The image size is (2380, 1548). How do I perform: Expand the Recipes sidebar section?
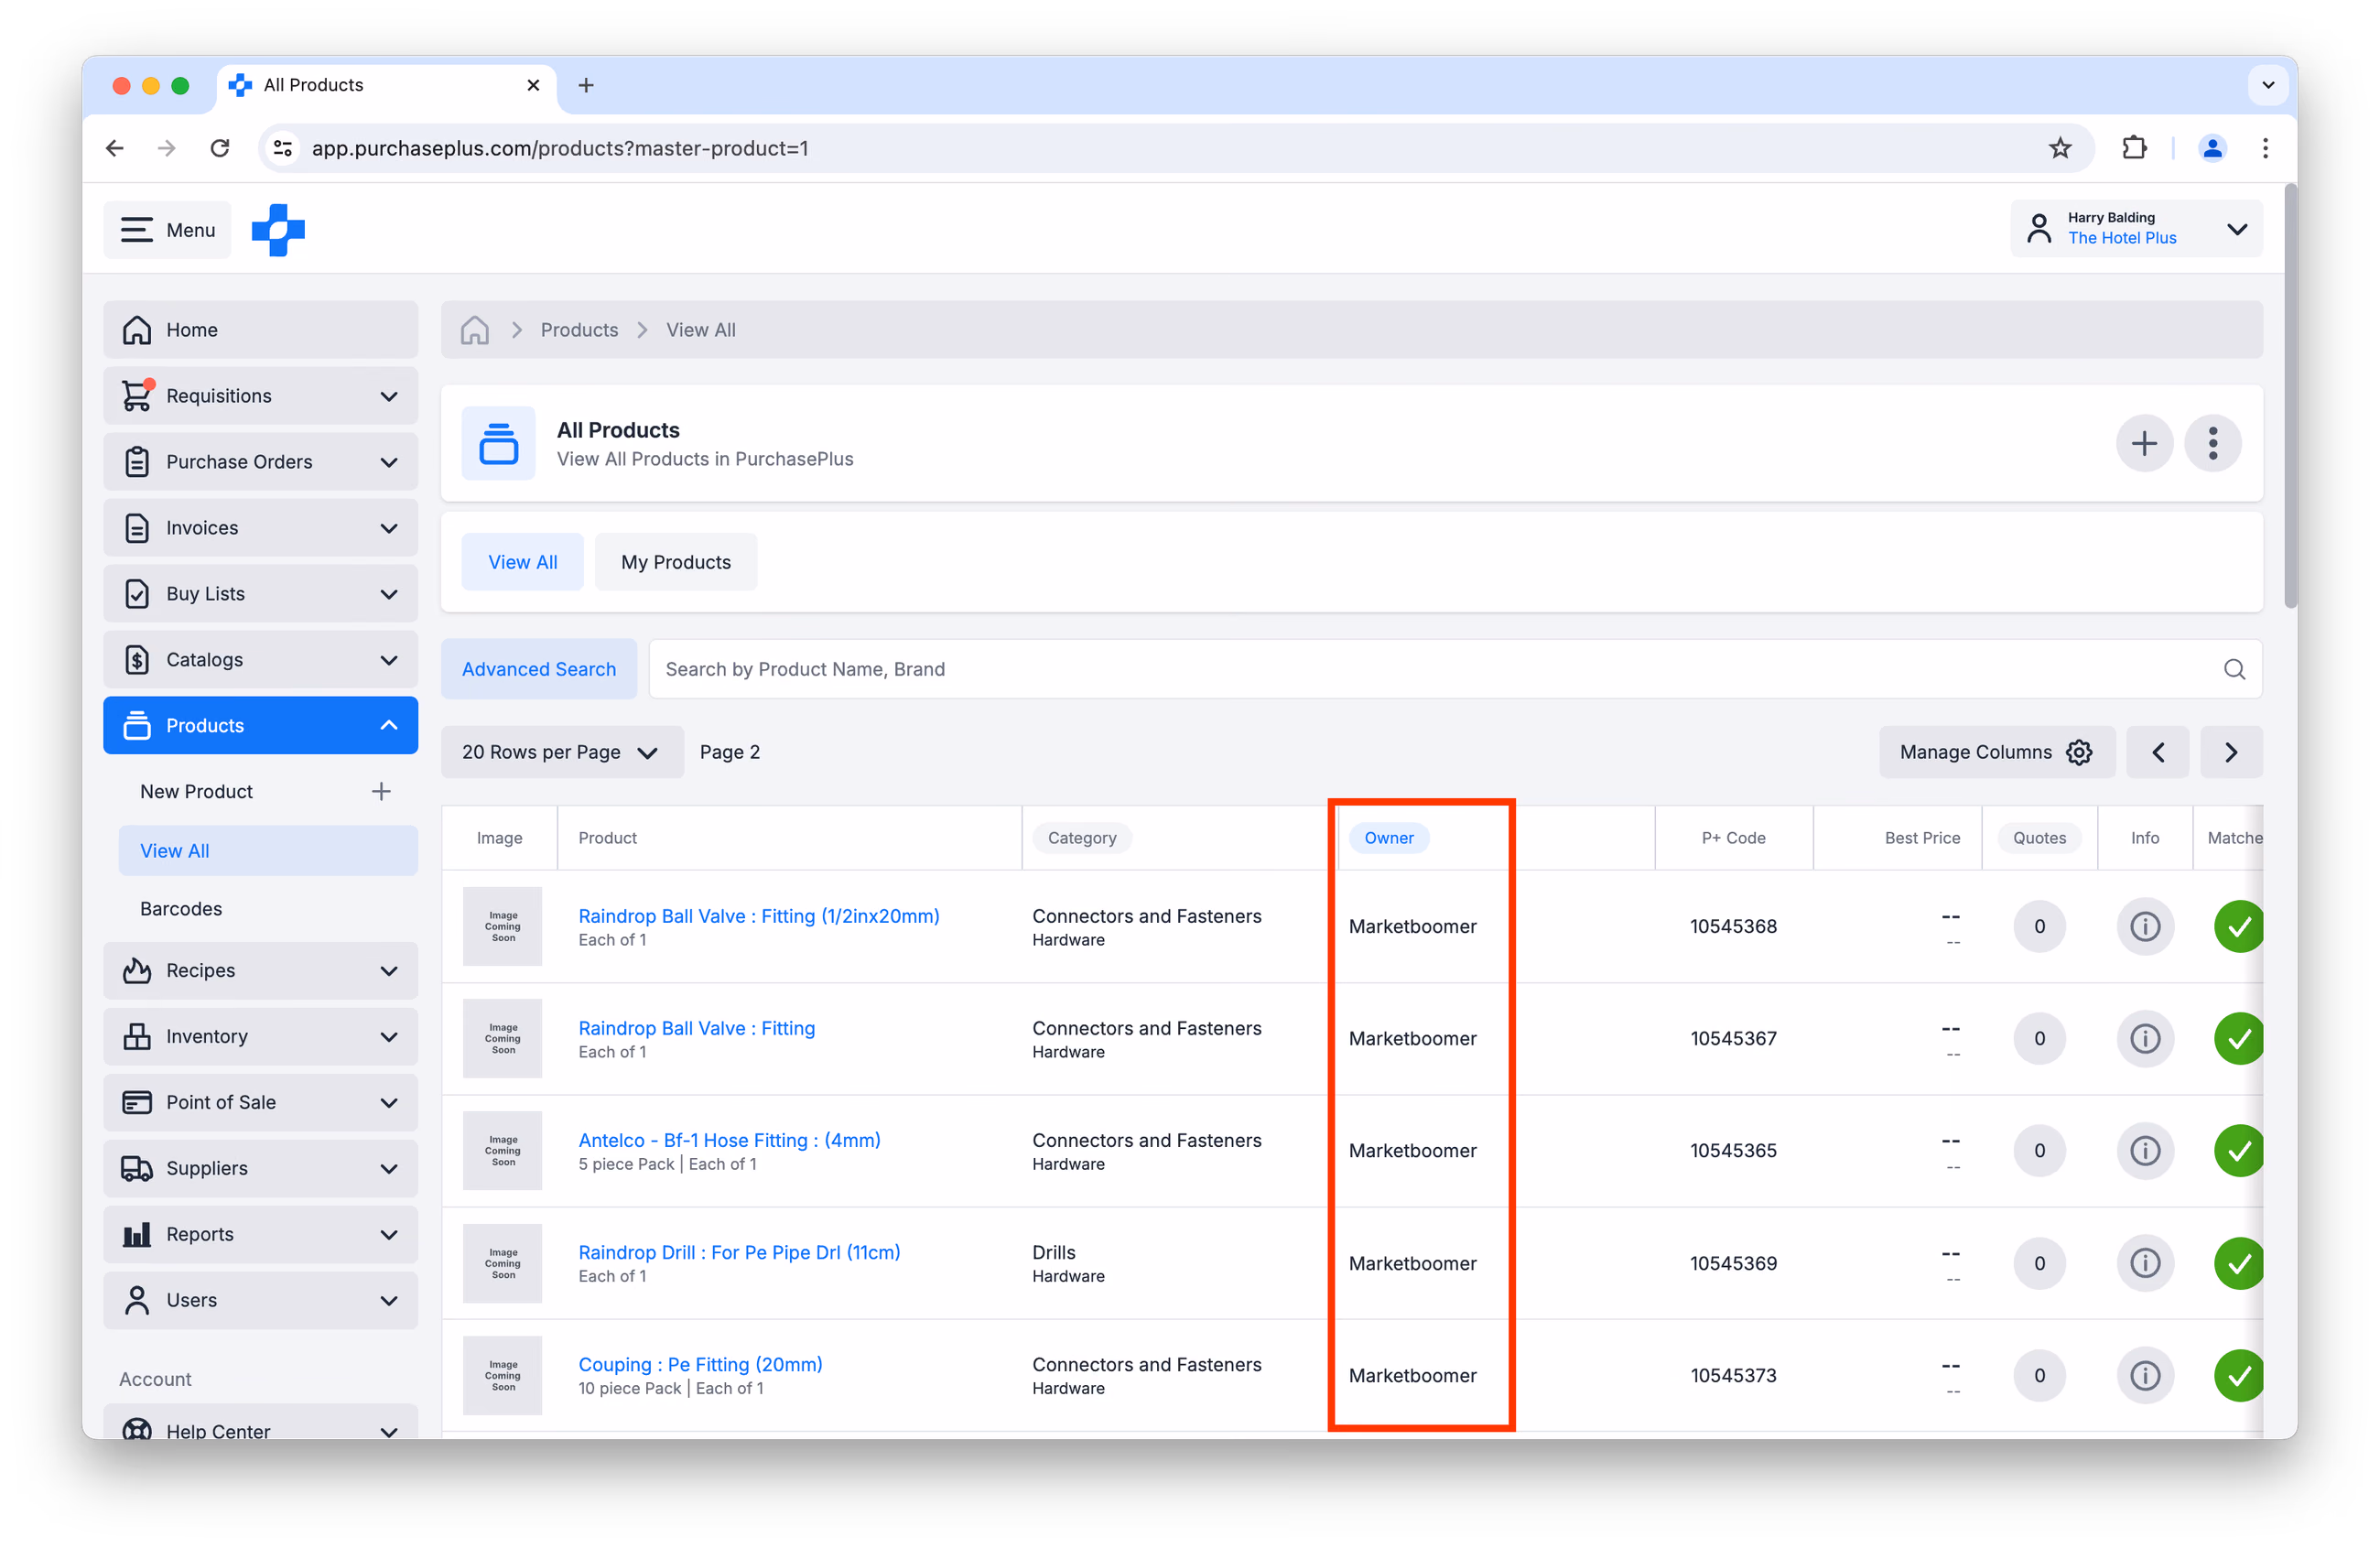tap(260, 971)
